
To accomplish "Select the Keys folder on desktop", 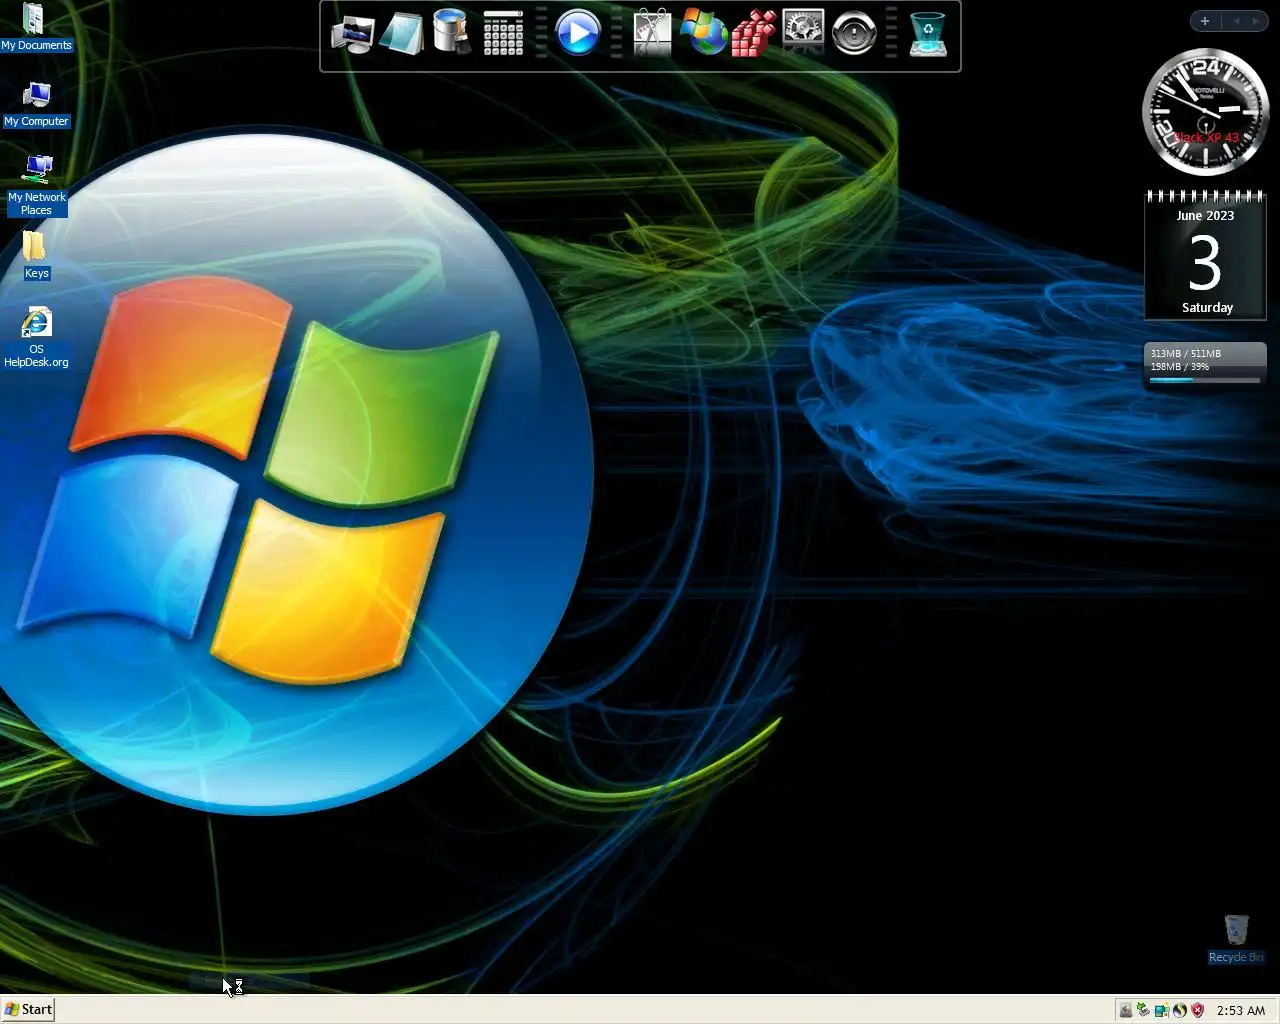I will [36, 256].
